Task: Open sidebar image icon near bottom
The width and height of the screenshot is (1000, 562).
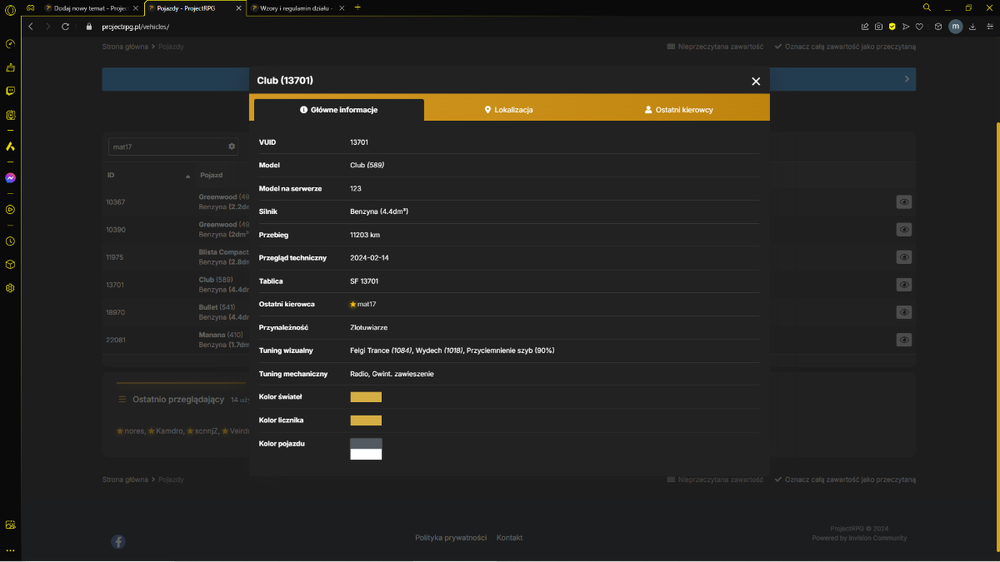Action: [x=10, y=525]
